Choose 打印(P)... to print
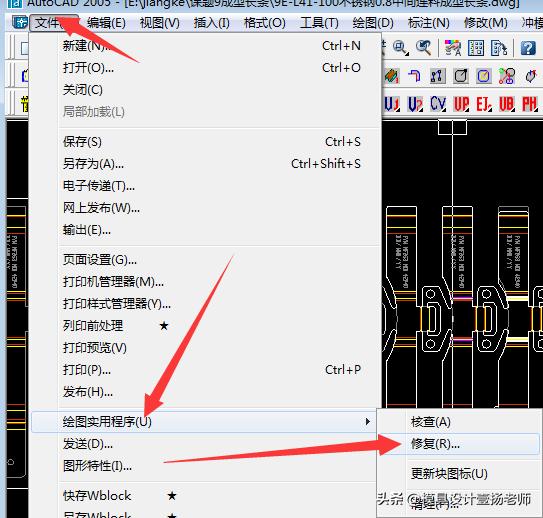Screen dimensions: 543x518 (206, 370)
